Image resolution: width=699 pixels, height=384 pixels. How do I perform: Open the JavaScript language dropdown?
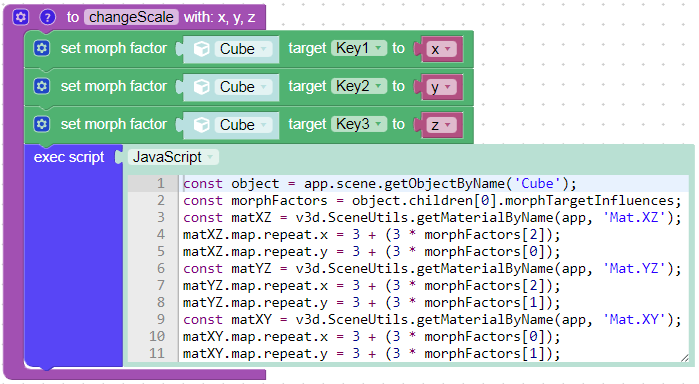[x=173, y=157]
